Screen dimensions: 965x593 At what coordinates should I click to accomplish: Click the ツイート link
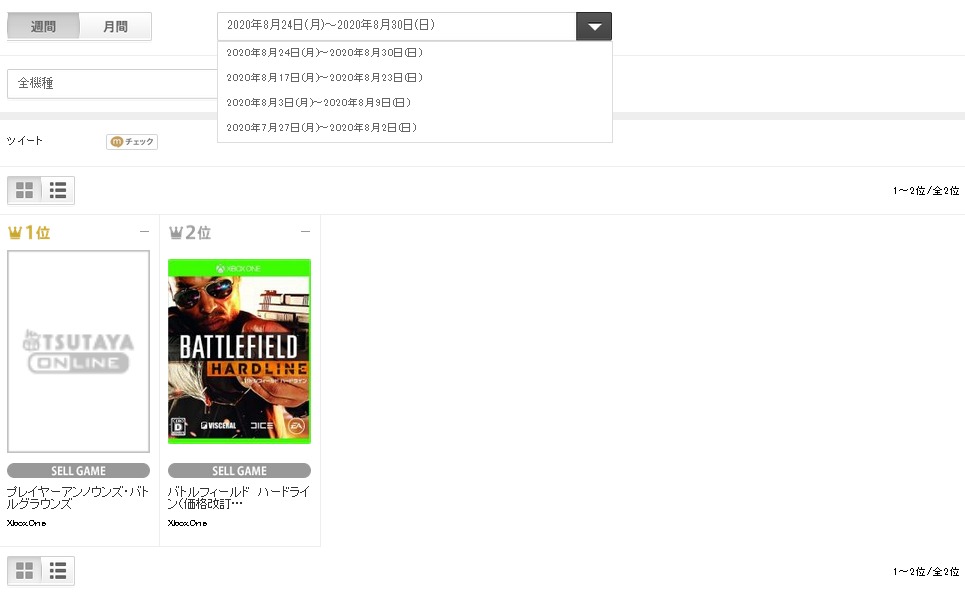pyautogui.click(x=25, y=141)
